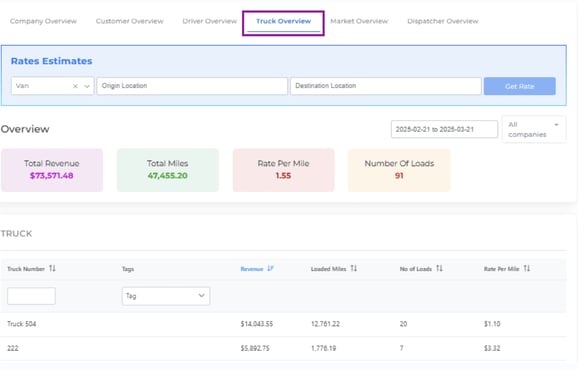Click loads count 20 for Truck 504

pyautogui.click(x=403, y=324)
